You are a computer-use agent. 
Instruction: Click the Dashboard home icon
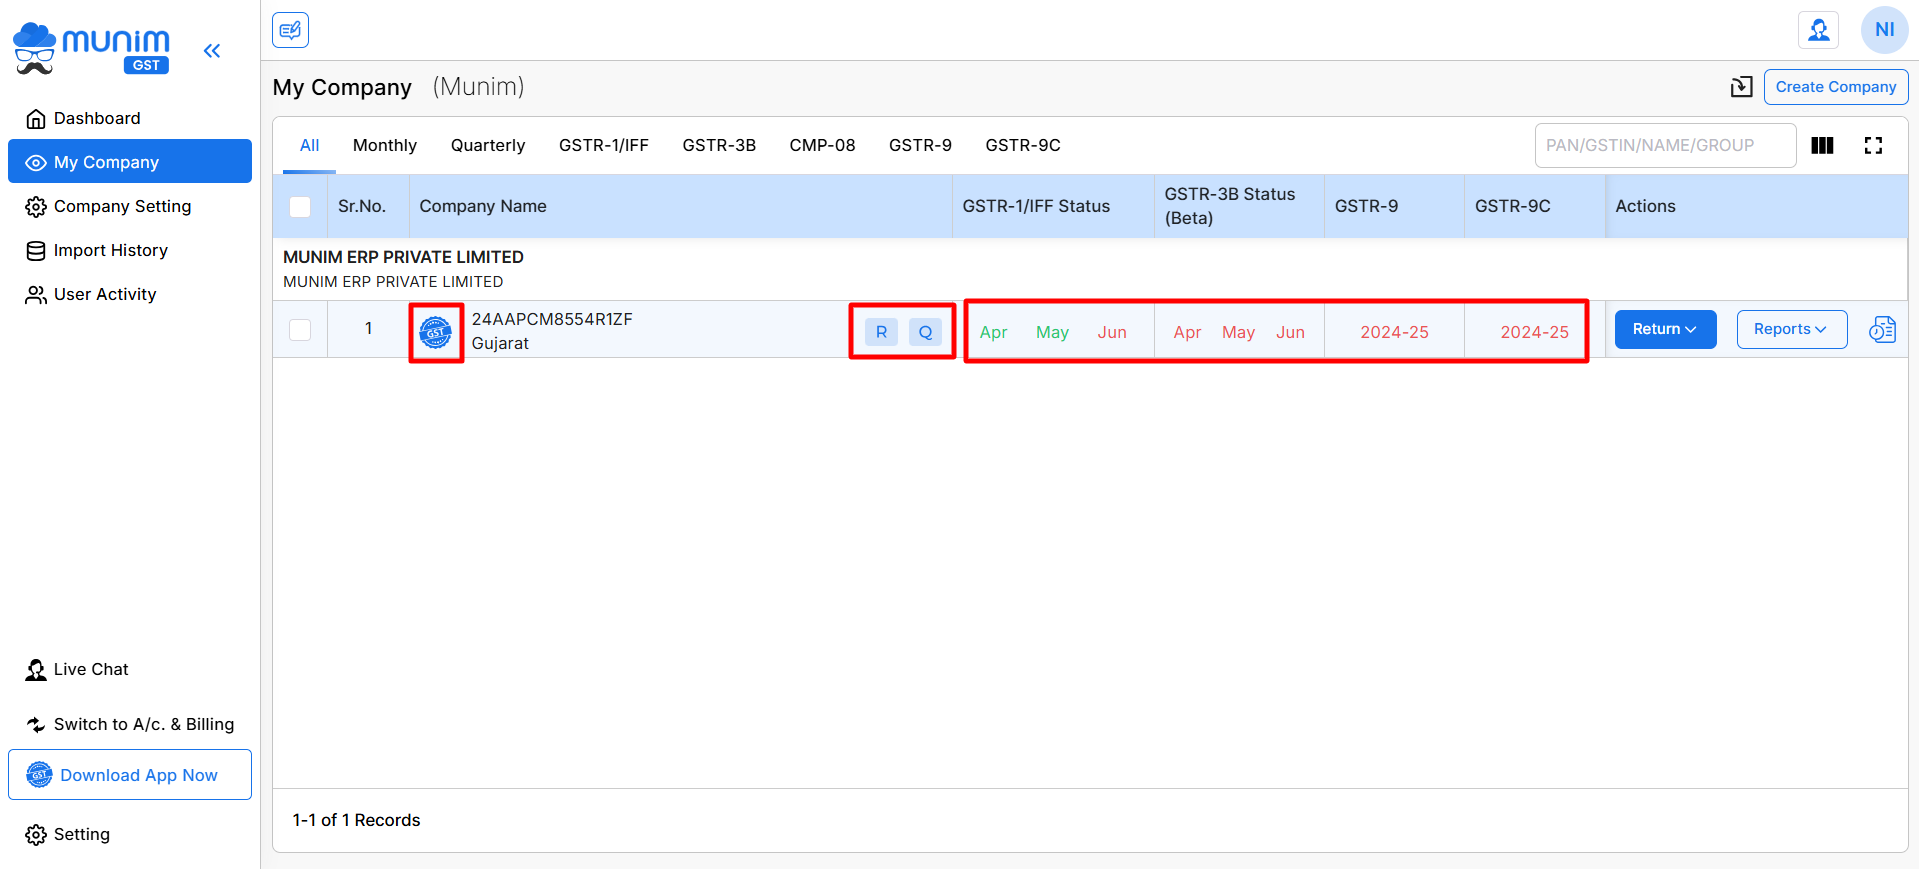tap(36, 119)
